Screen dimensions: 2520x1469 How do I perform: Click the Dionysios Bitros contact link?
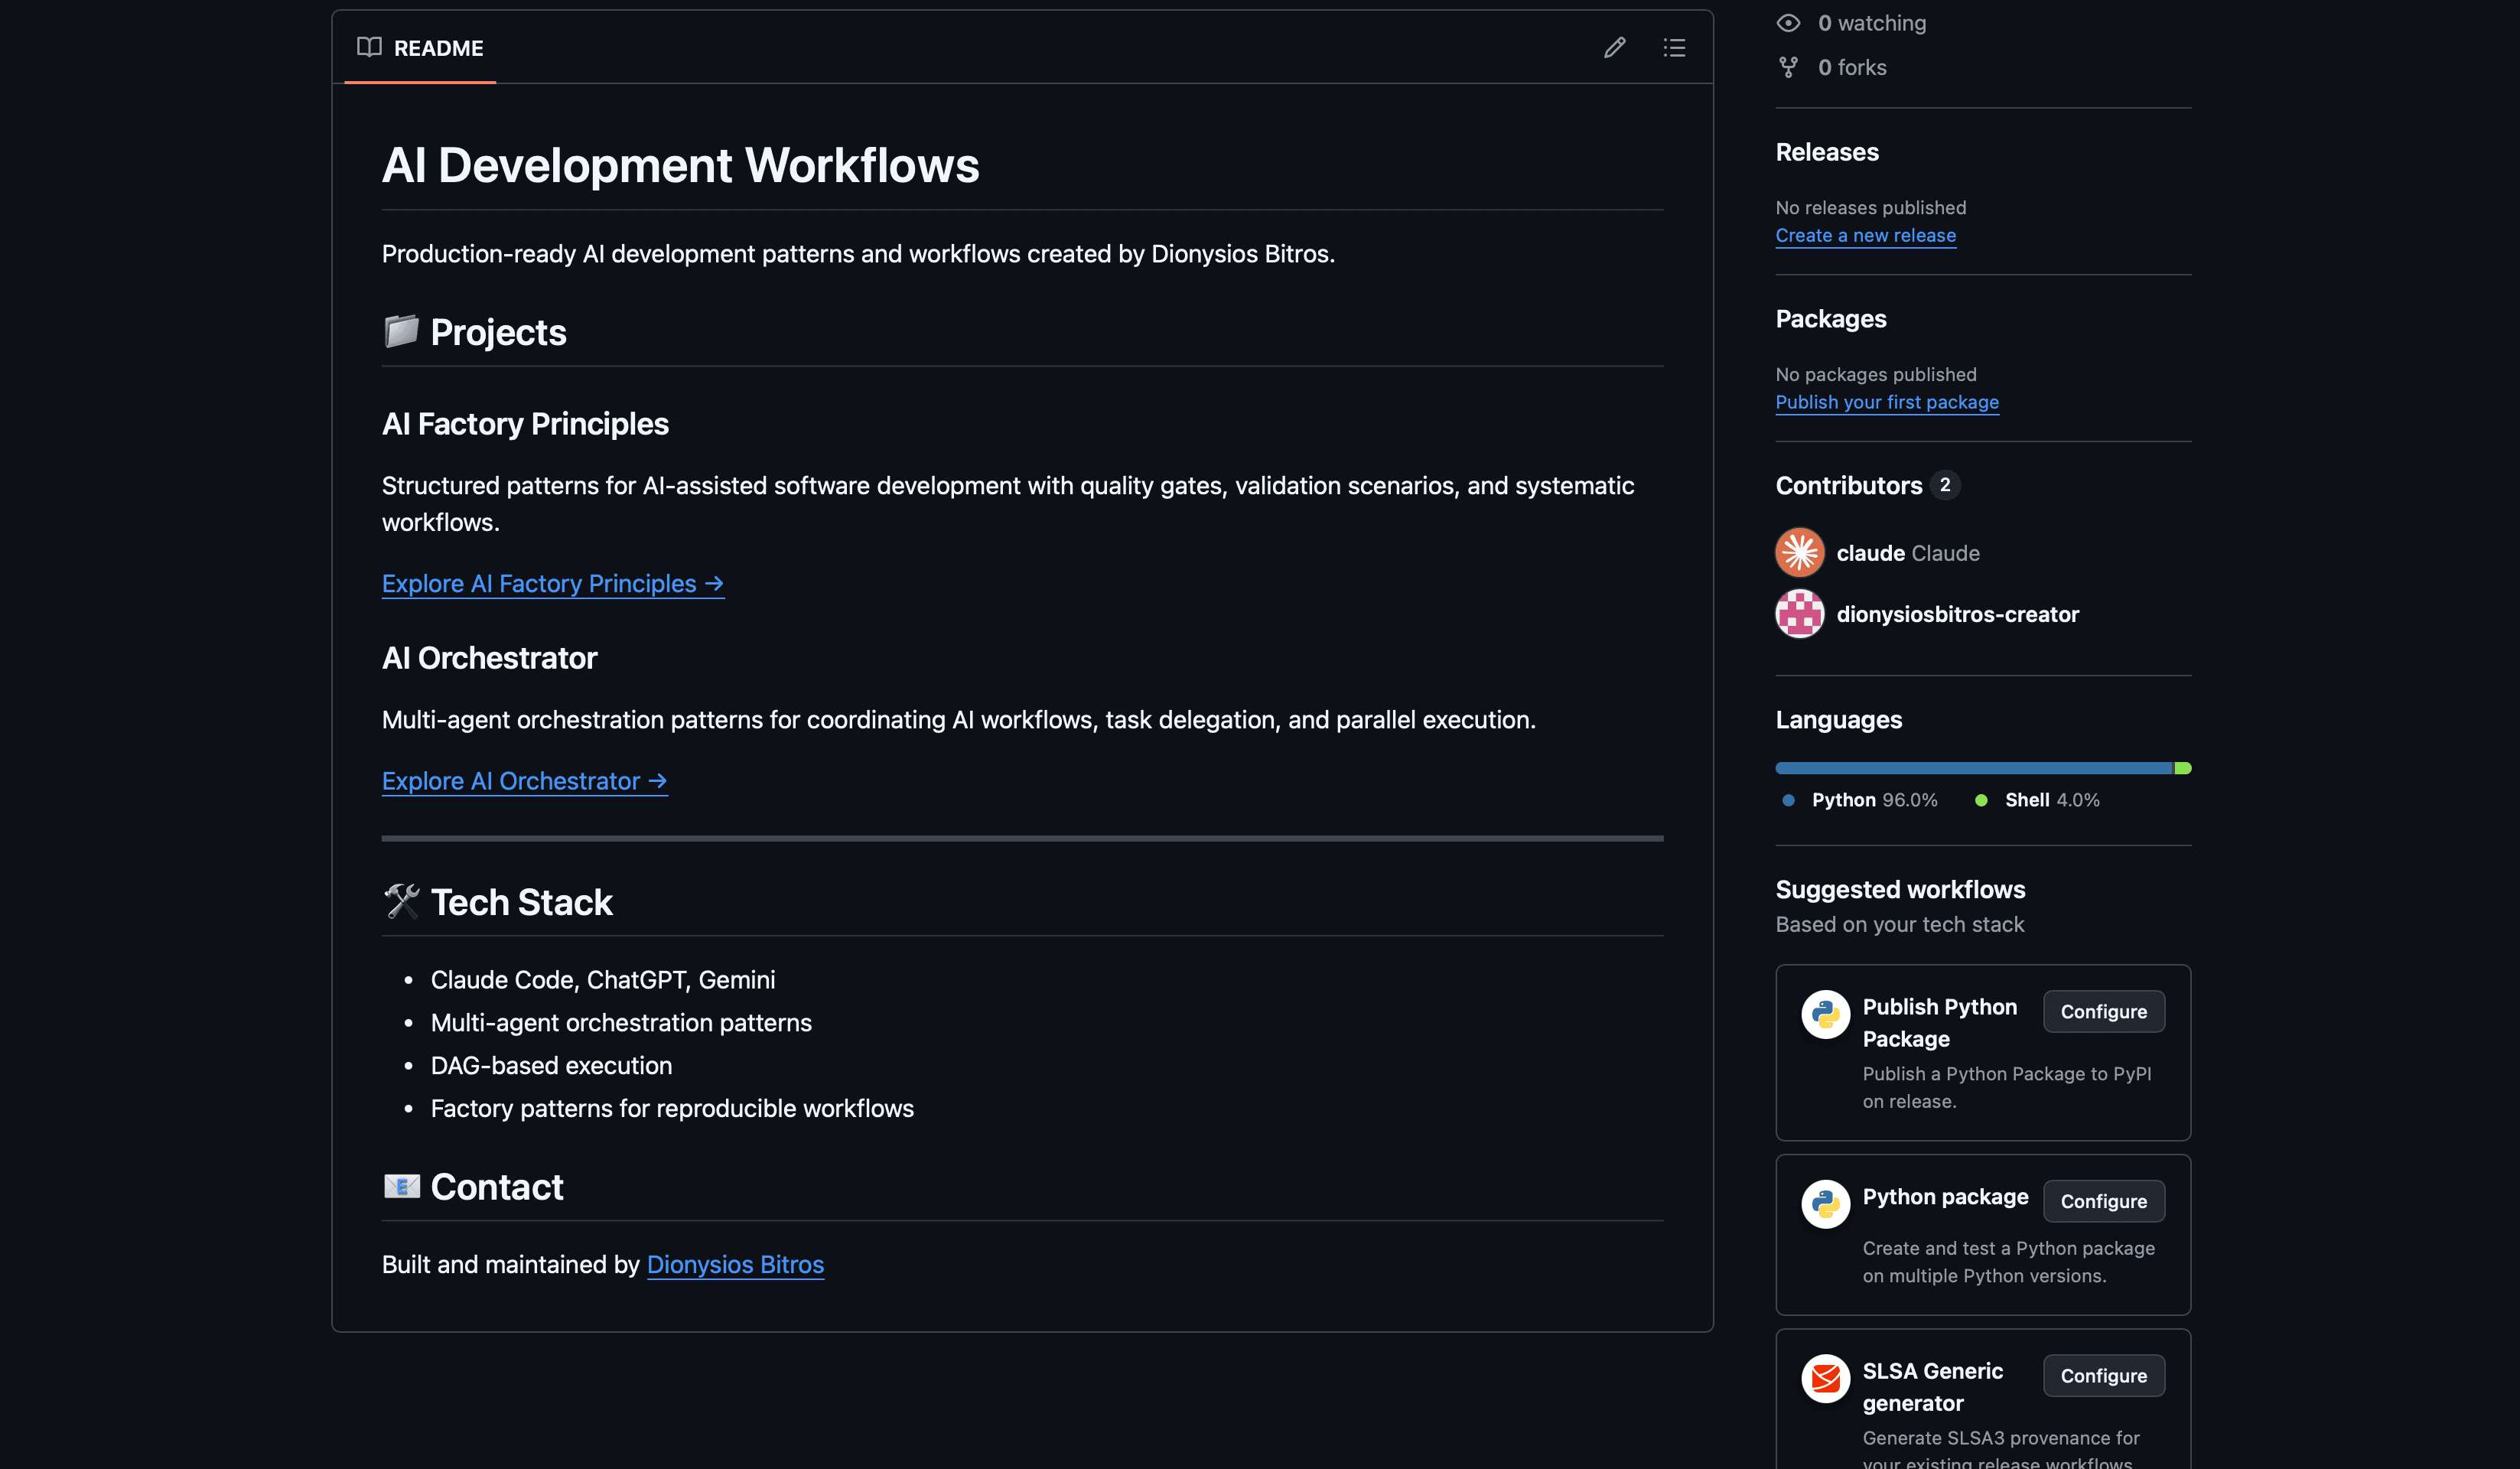pyautogui.click(x=735, y=1264)
